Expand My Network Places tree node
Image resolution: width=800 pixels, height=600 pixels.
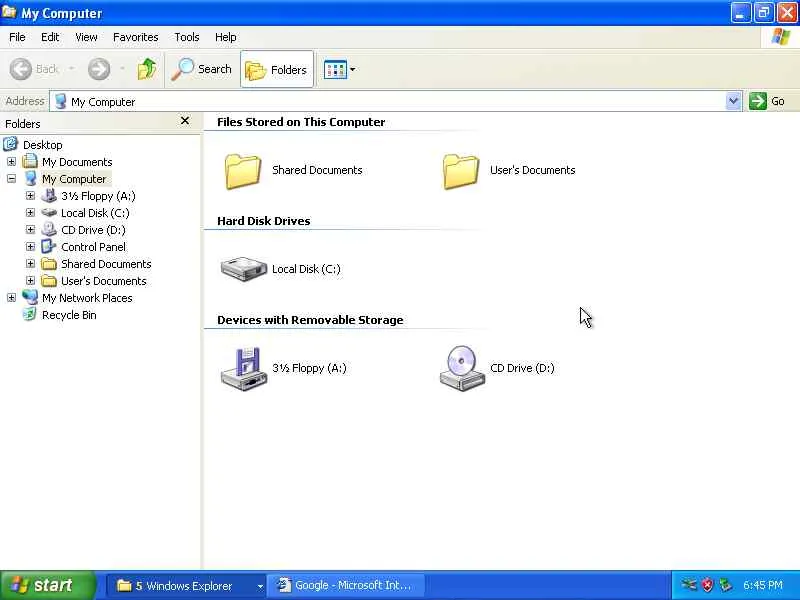(11, 297)
